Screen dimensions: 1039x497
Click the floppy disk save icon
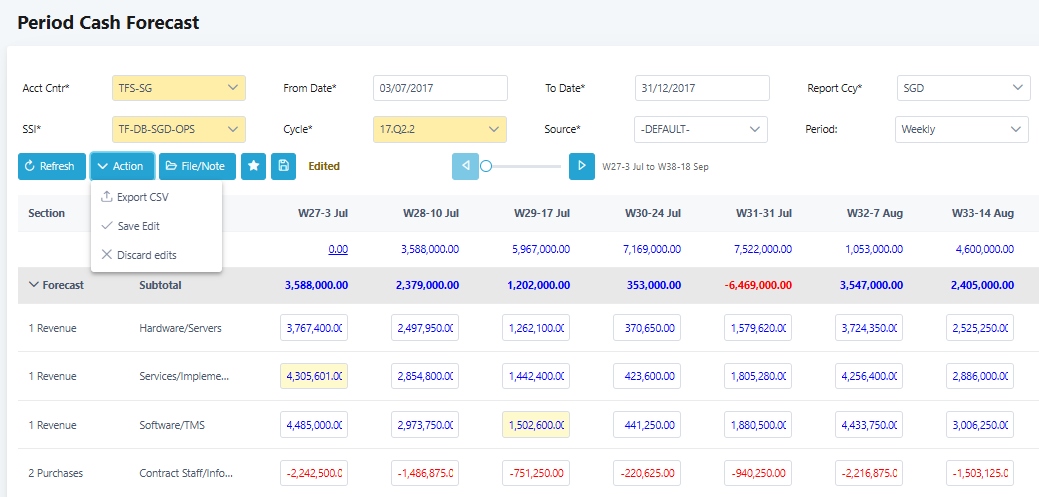tap(283, 166)
